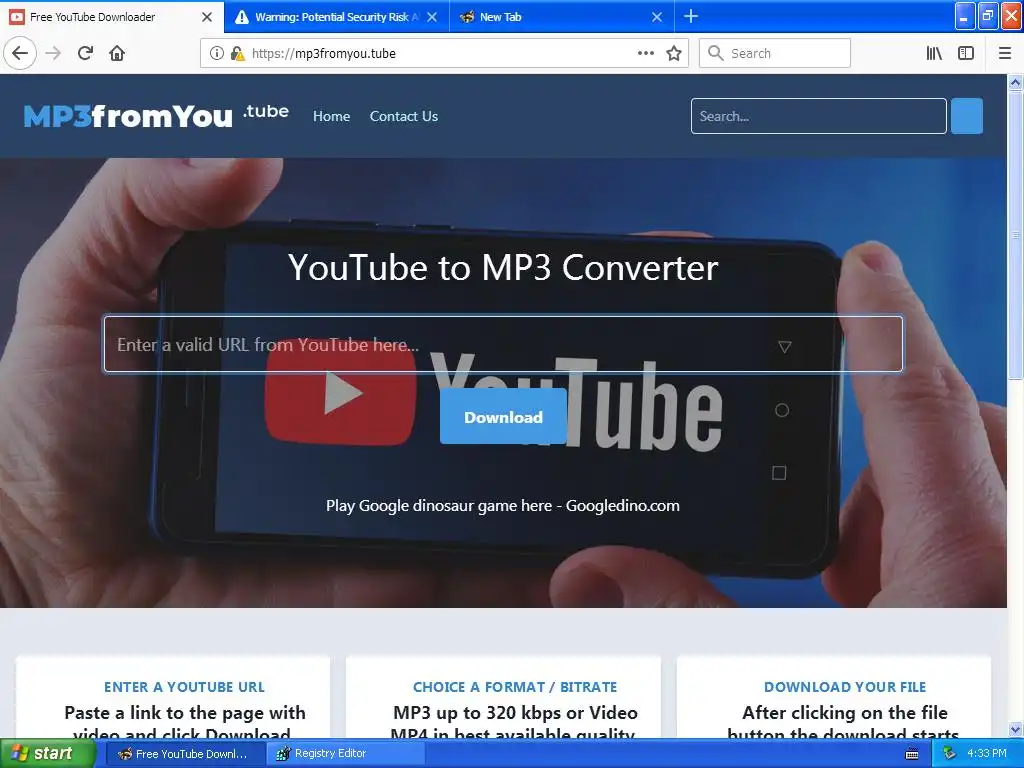Bookmark this page with the star

(674, 53)
